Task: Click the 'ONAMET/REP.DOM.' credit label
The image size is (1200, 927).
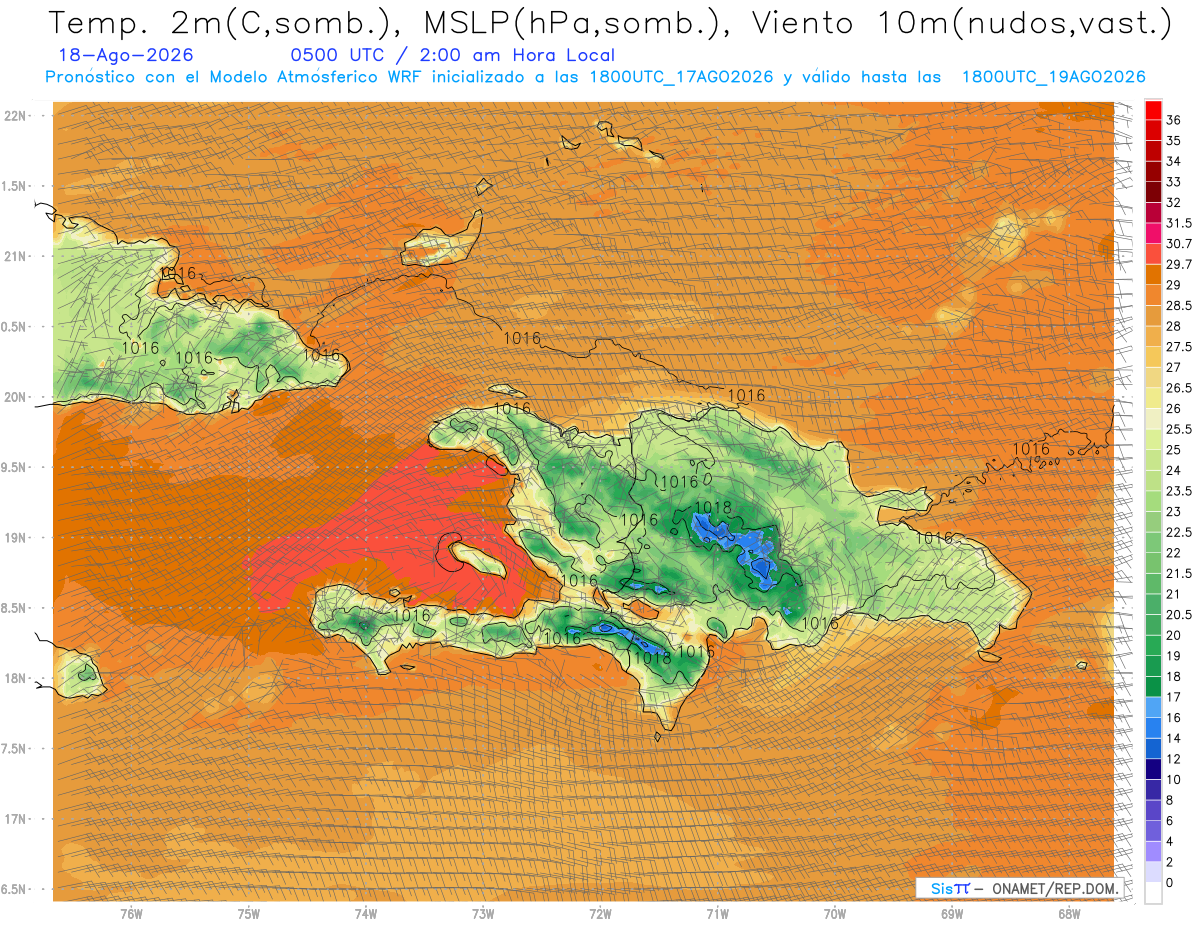Action: (1055, 888)
